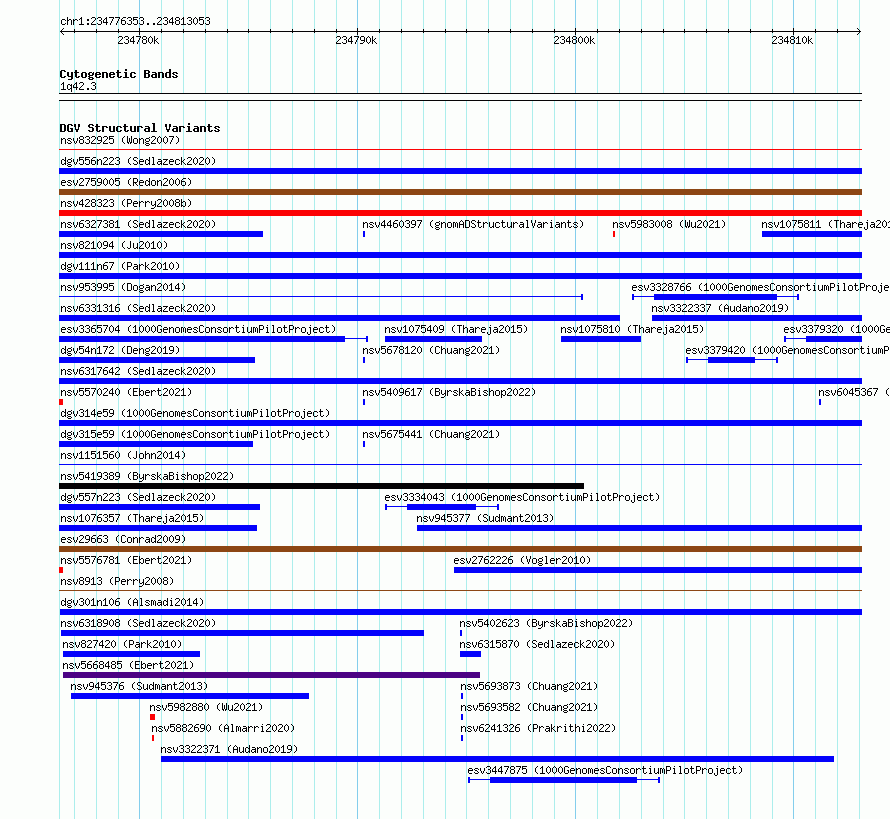Open esv3365704 1000GenomesConsortiumPilotProject label

click(x=198, y=329)
